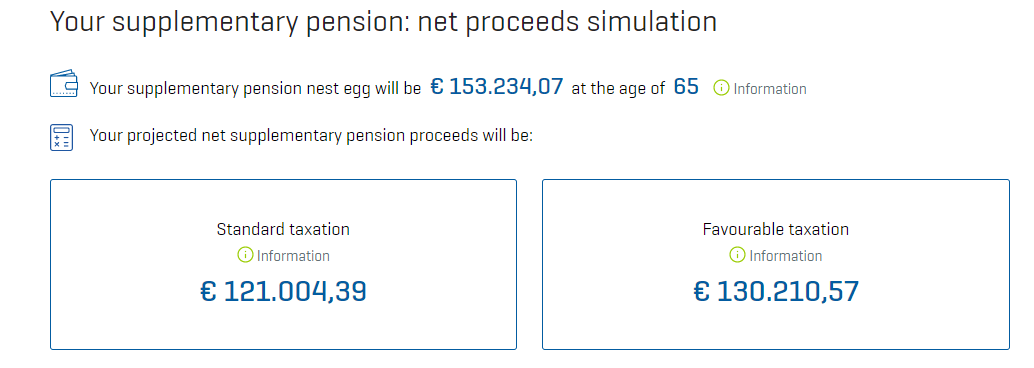Click the info icon under Standard taxation
Screen dimensions: 1034x368
click(x=245, y=255)
